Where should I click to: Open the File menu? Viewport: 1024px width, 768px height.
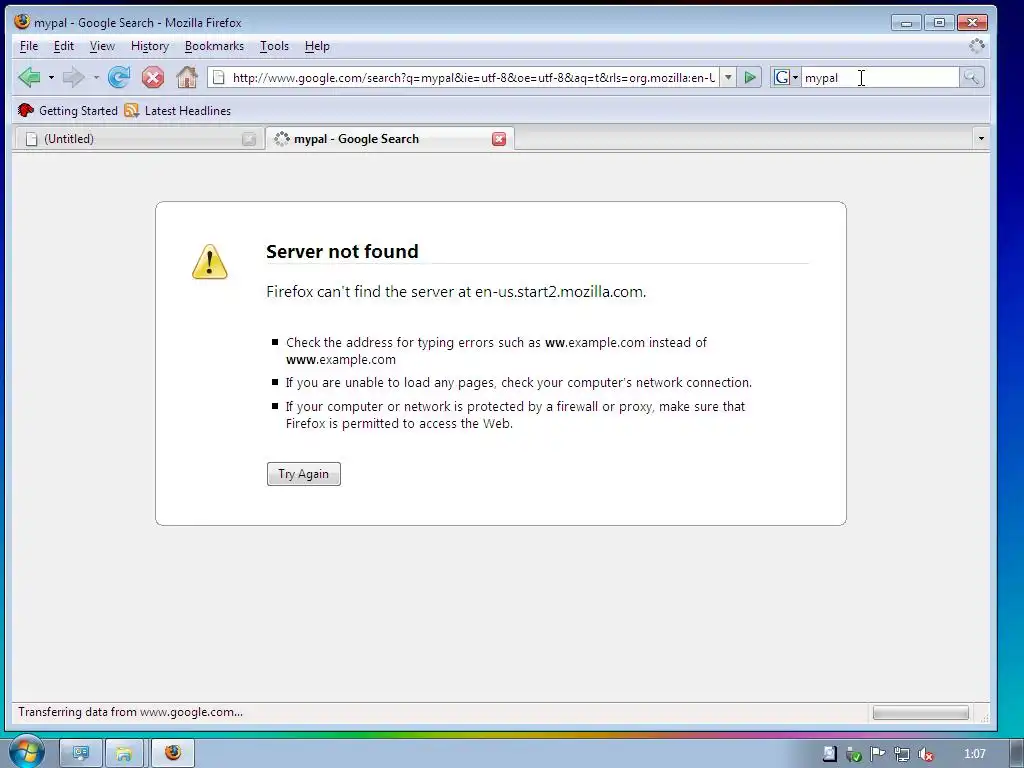pos(29,46)
